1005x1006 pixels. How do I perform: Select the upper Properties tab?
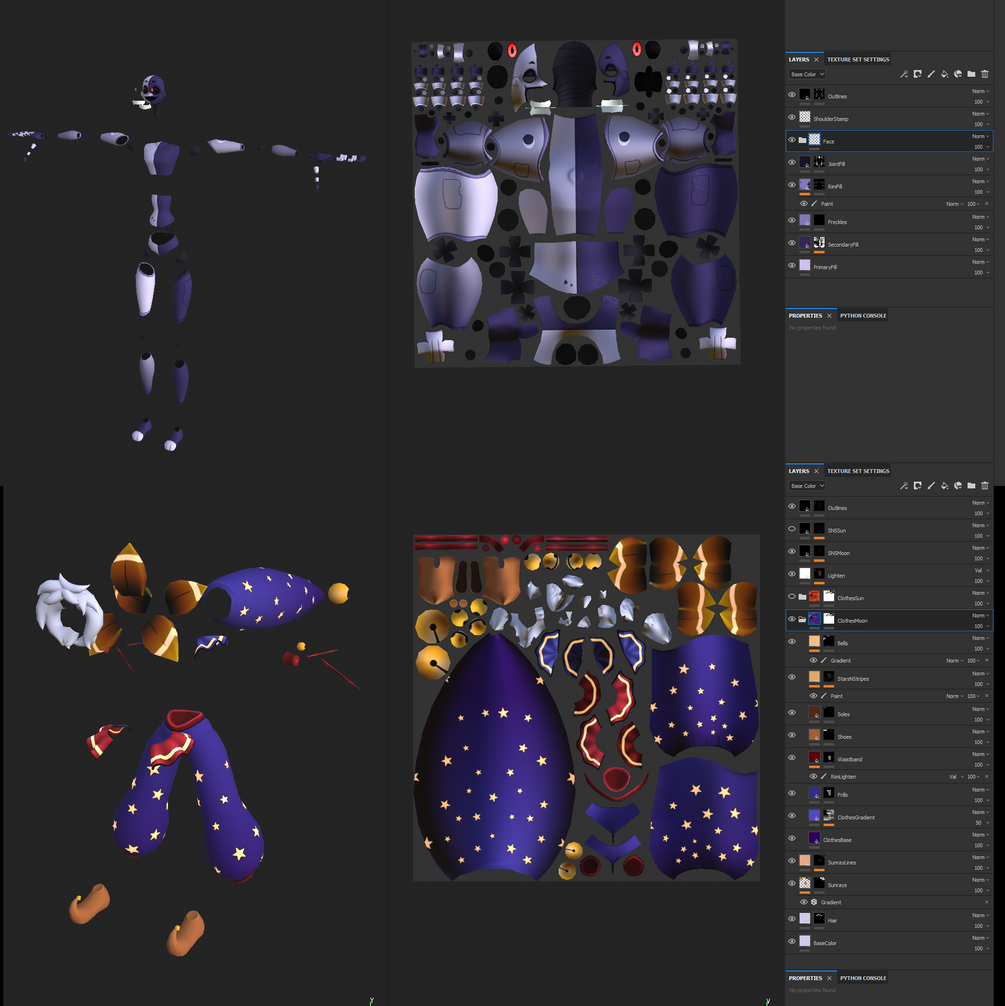805,316
